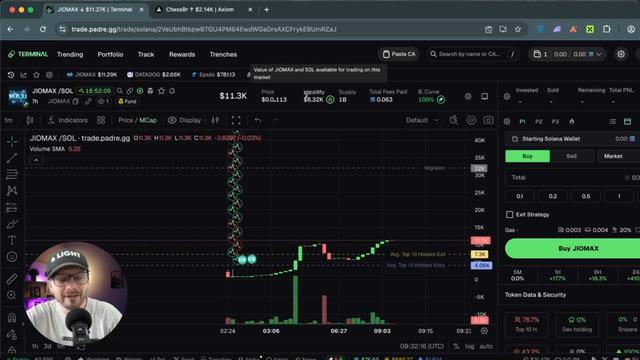This screenshot has height=360, width=640.
Task: Open the Indicators menu
Action: point(68,120)
